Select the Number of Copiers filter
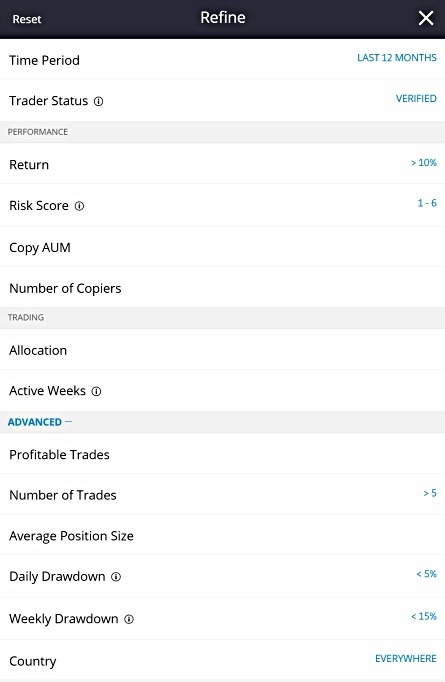445x682 pixels. pyautogui.click(x=222, y=288)
